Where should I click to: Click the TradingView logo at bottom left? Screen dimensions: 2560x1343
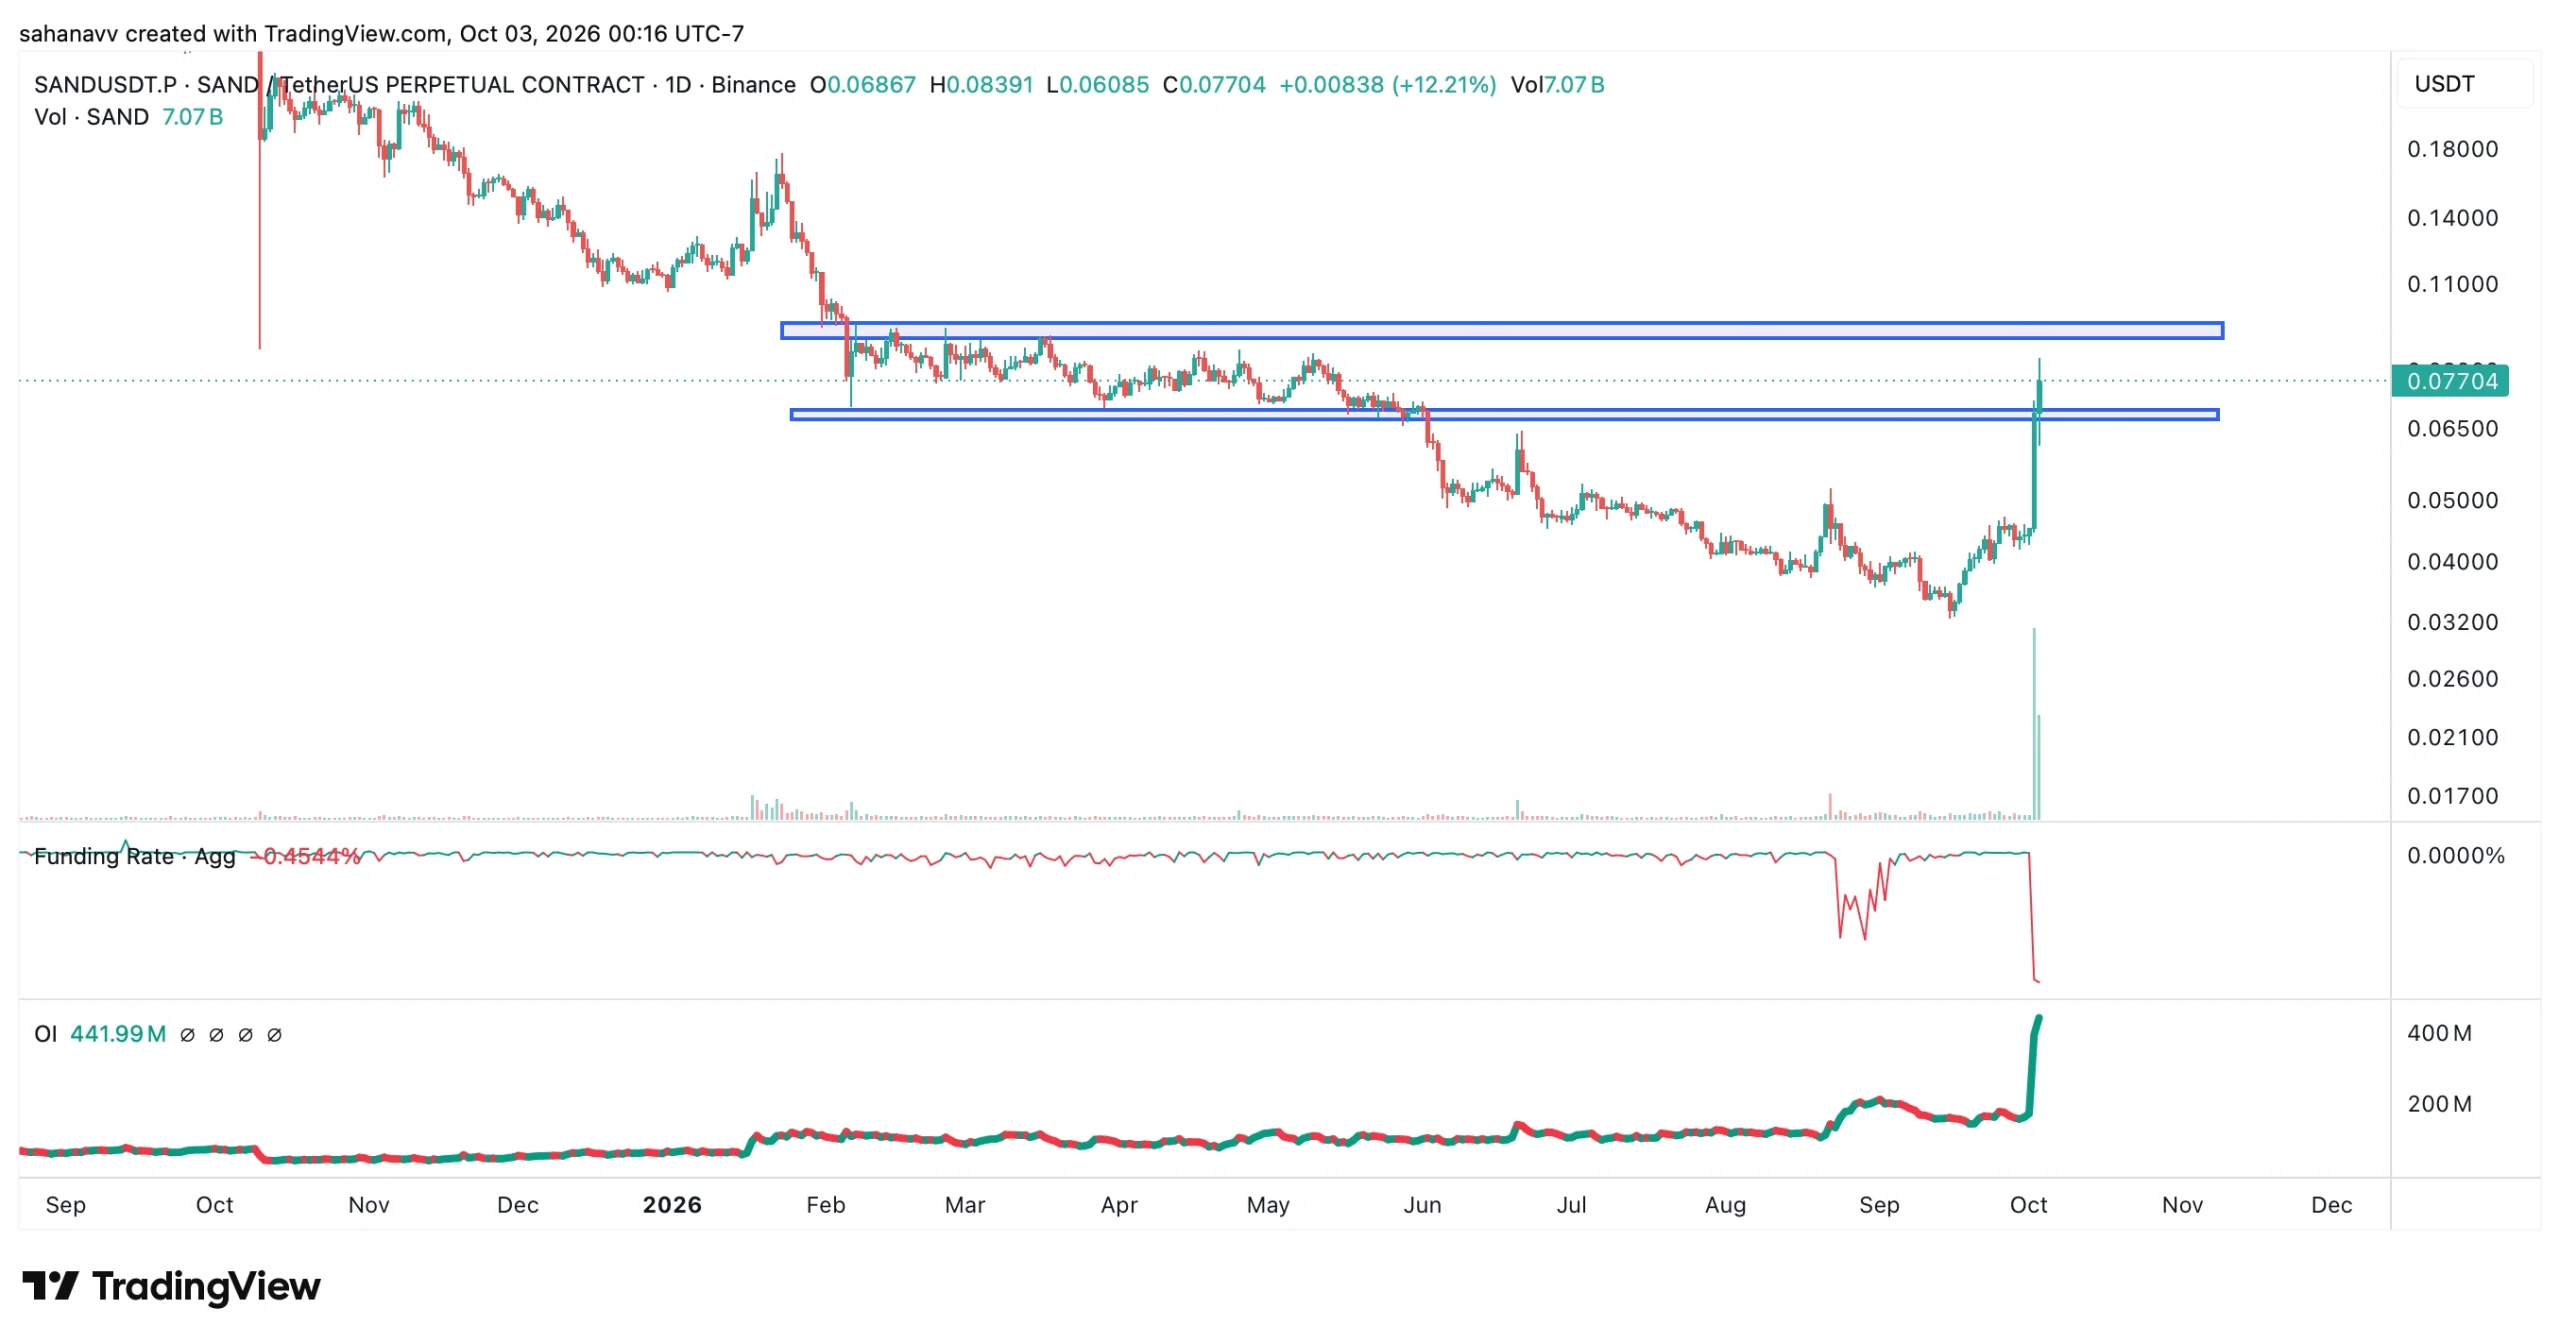pos(171,1285)
